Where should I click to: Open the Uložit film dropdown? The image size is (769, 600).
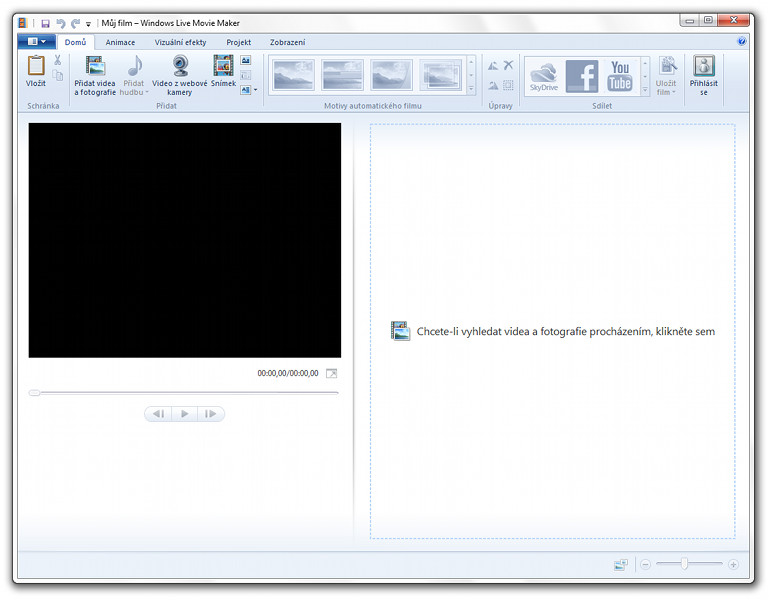(x=666, y=76)
